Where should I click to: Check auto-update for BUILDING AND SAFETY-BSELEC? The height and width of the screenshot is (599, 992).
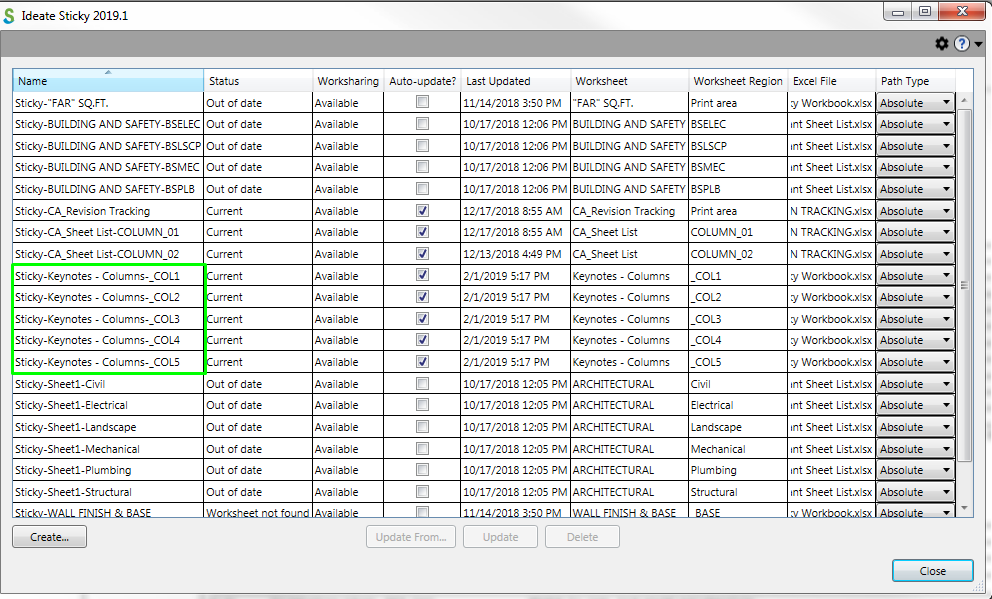(422, 123)
